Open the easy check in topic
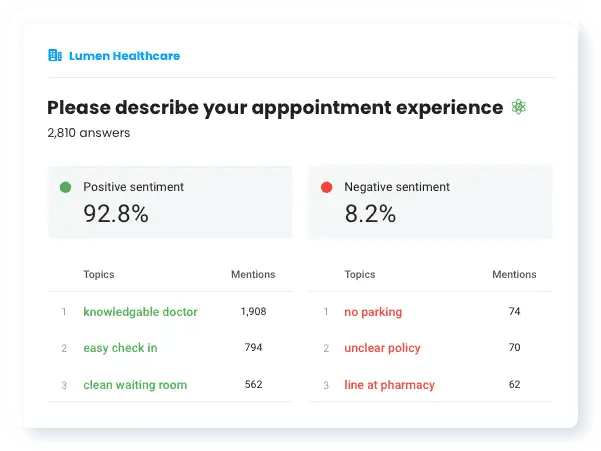The height and width of the screenshot is (451, 601). (120, 348)
